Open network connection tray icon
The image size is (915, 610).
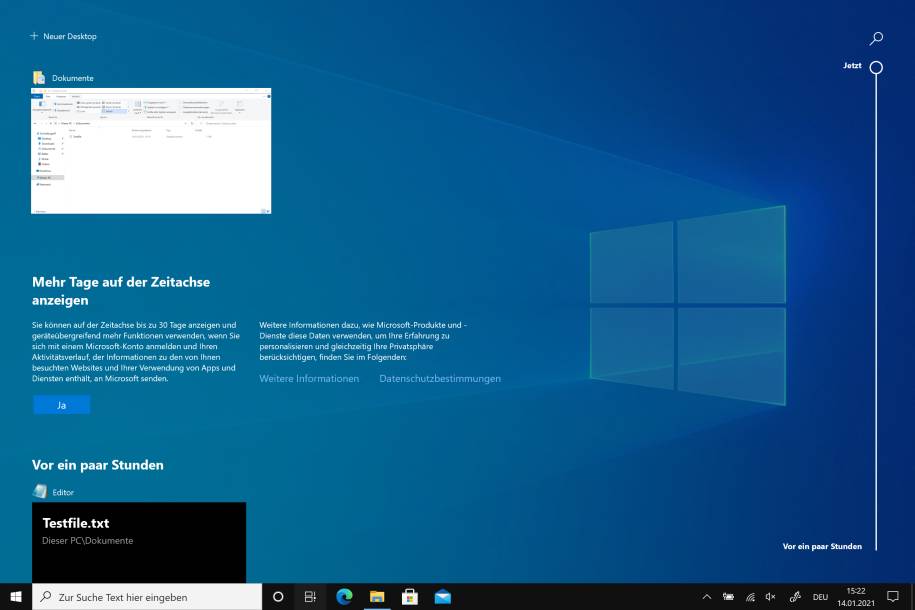pos(750,597)
